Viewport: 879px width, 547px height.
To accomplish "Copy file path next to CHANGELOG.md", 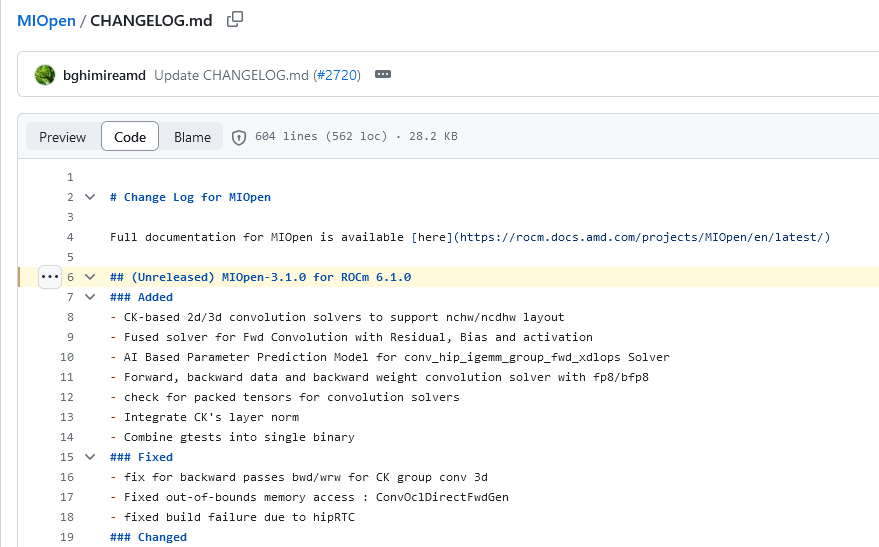I will tap(235, 19).
